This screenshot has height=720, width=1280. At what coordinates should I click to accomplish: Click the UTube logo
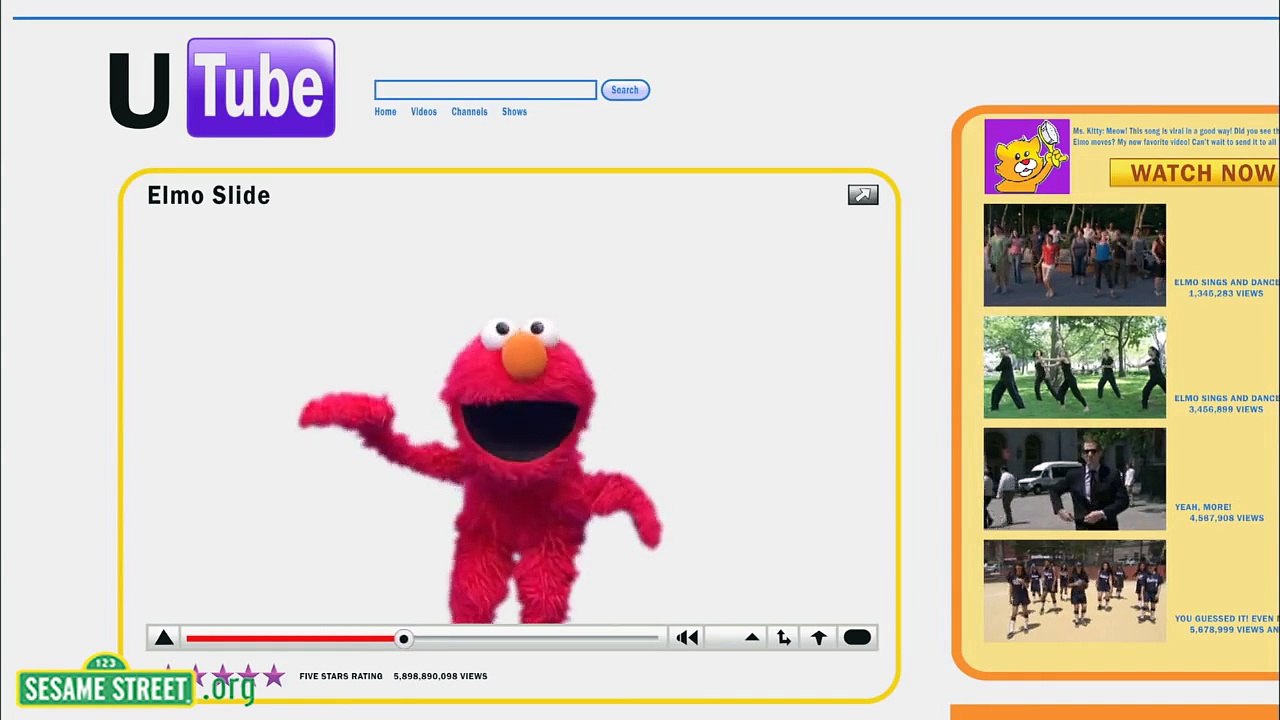(x=221, y=88)
